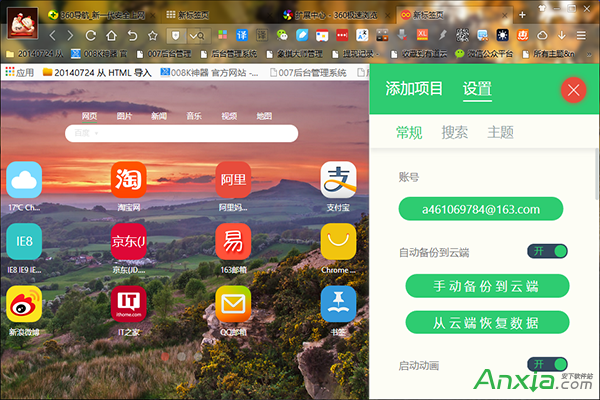Image resolution: width=600 pixels, height=400 pixels.
Task: Click the account a461069784@163.com button
Action: click(x=481, y=209)
